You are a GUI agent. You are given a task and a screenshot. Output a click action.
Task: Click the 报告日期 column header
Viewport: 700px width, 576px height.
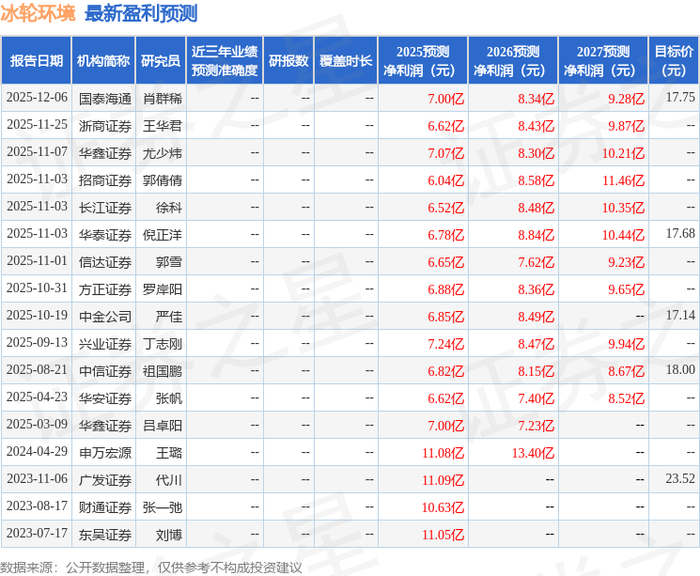pyautogui.click(x=36, y=61)
